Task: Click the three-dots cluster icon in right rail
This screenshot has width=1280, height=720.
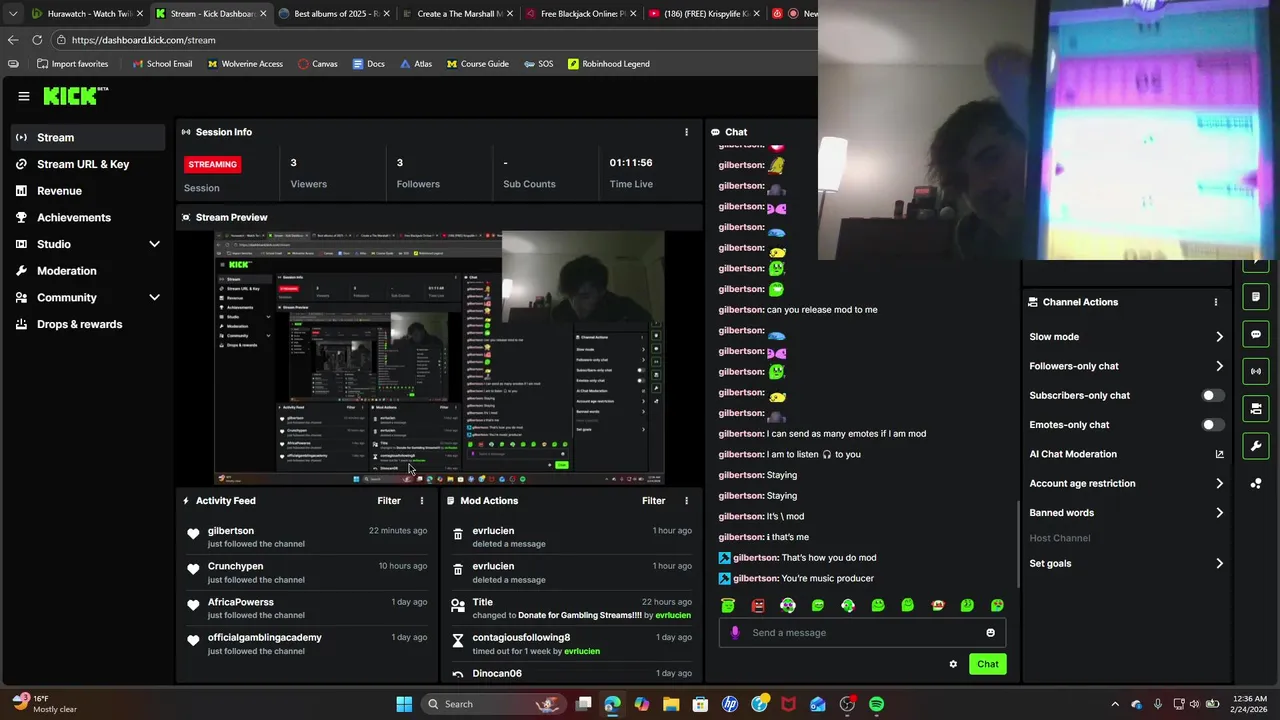Action: tap(1256, 484)
